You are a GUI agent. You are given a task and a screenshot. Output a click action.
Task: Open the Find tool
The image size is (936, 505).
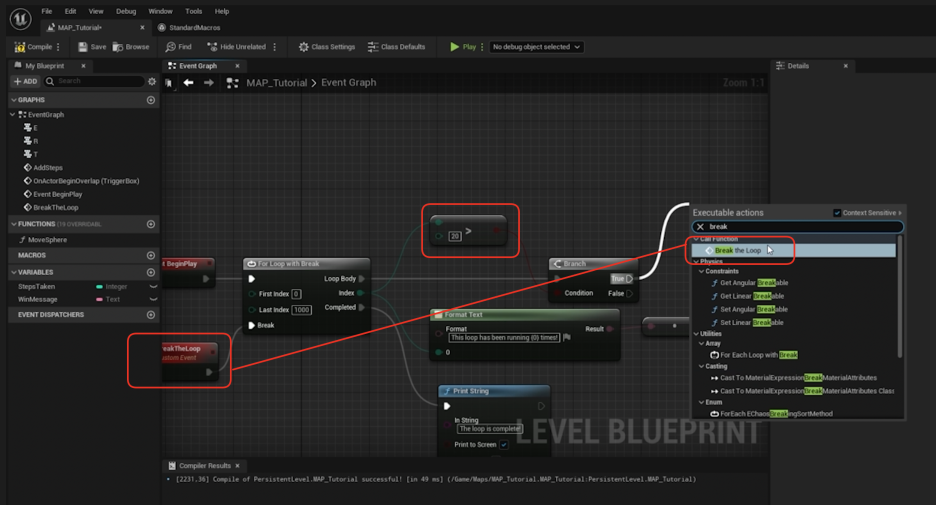(178, 47)
